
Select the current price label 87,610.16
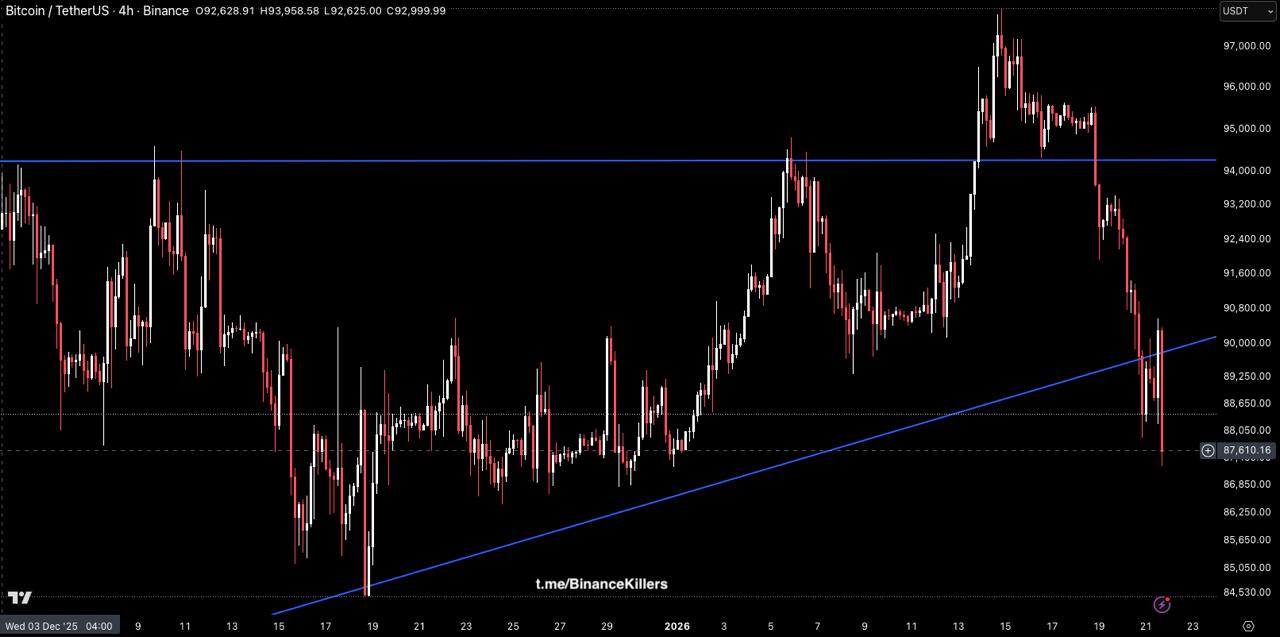(1245, 451)
